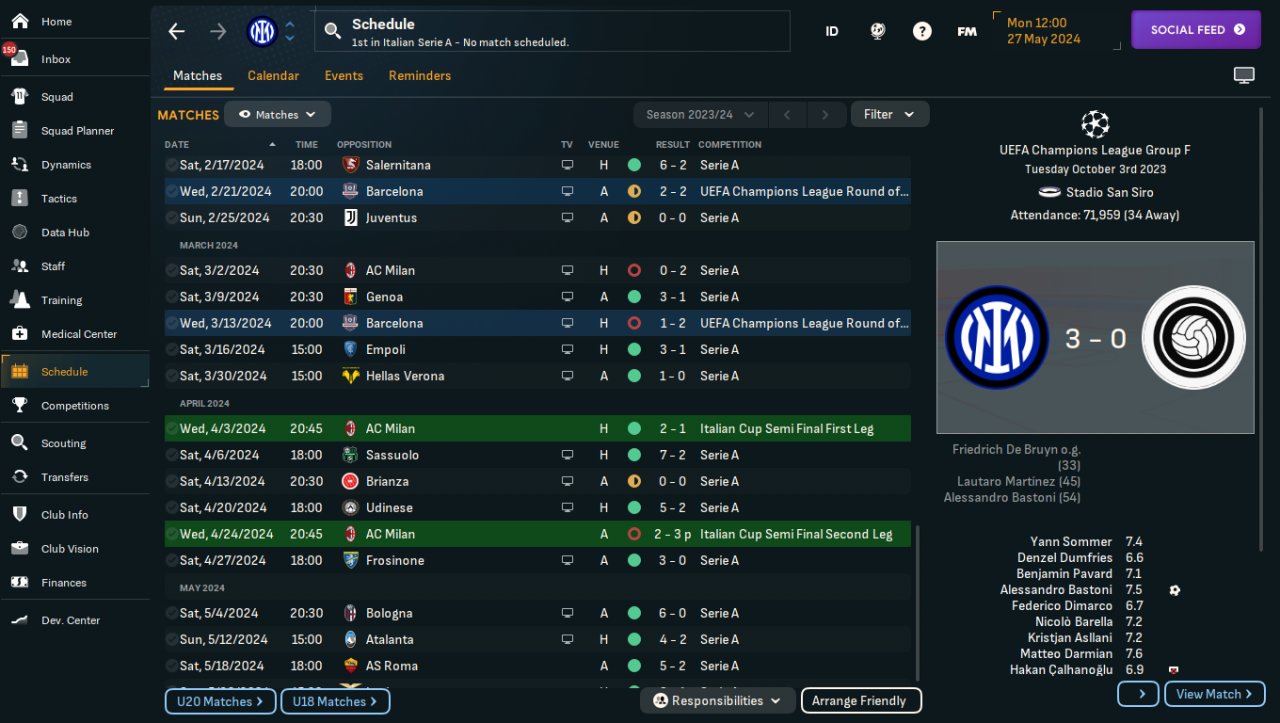Image resolution: width=1280 pixels, height=723 pixels.
Task: Click the match list vertical scrollbar
Action: coord(918,600)
